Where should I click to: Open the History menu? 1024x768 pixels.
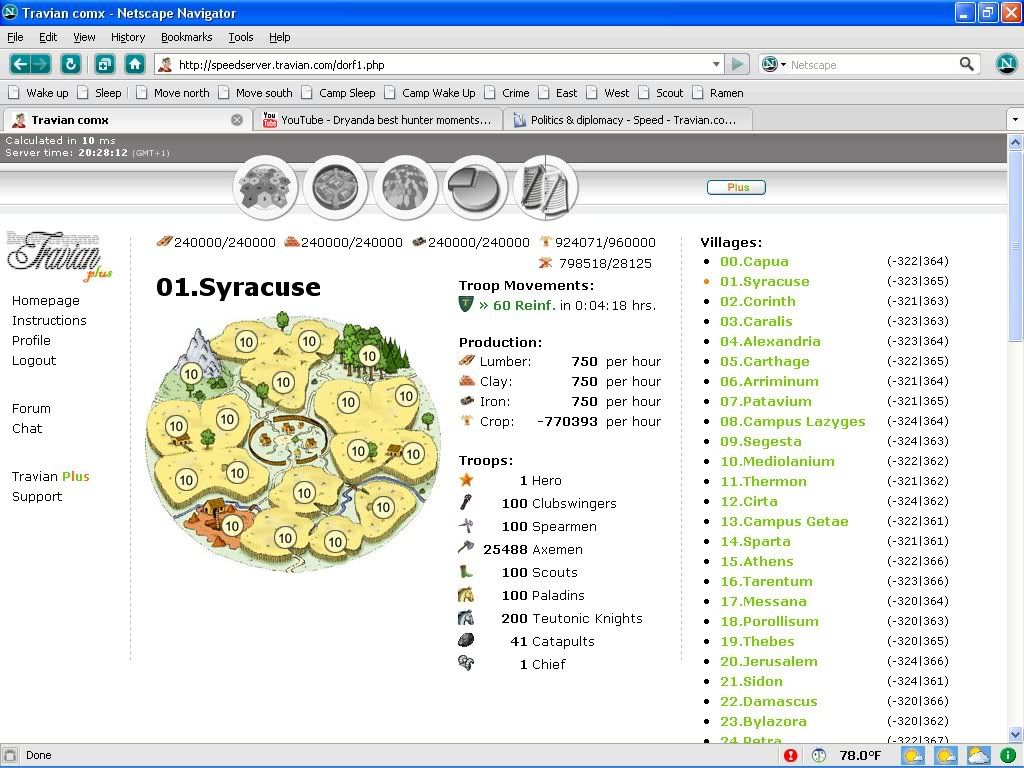click(x=128, y=37)
